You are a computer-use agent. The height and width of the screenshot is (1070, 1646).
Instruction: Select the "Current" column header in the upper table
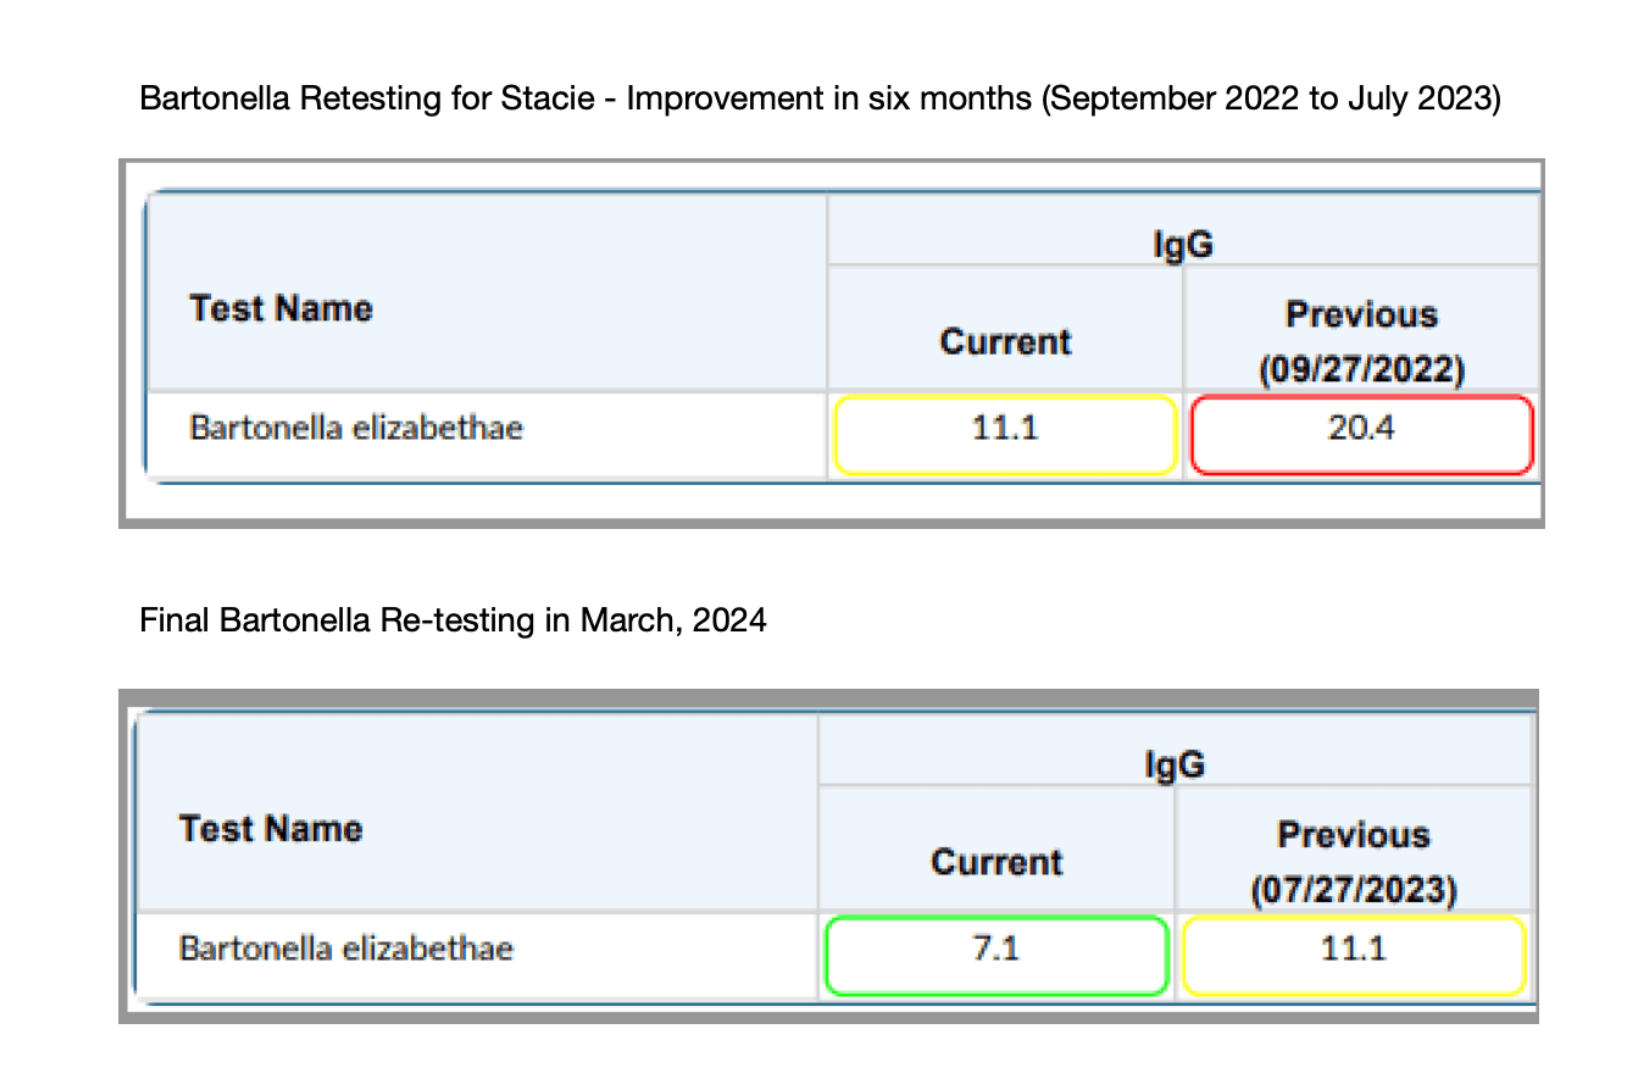click(x=1005, y=342)
